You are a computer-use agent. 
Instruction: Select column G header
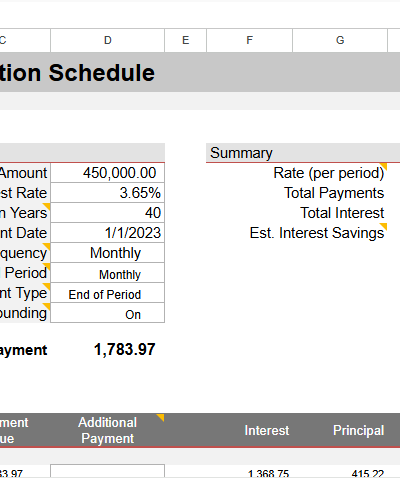[340, 40]
